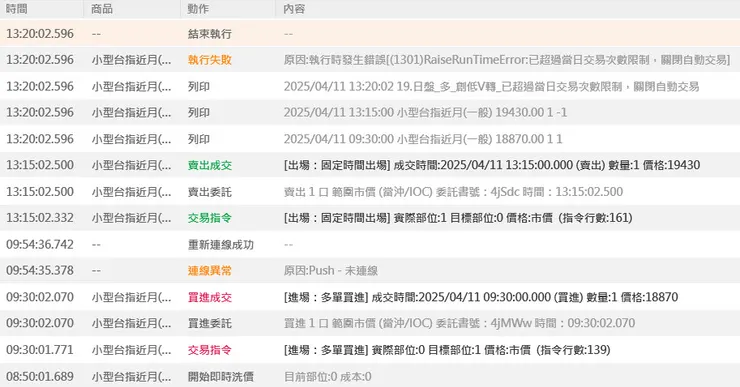Select the 結束執行 log row

pyautogui.click(x=370, y=34)
